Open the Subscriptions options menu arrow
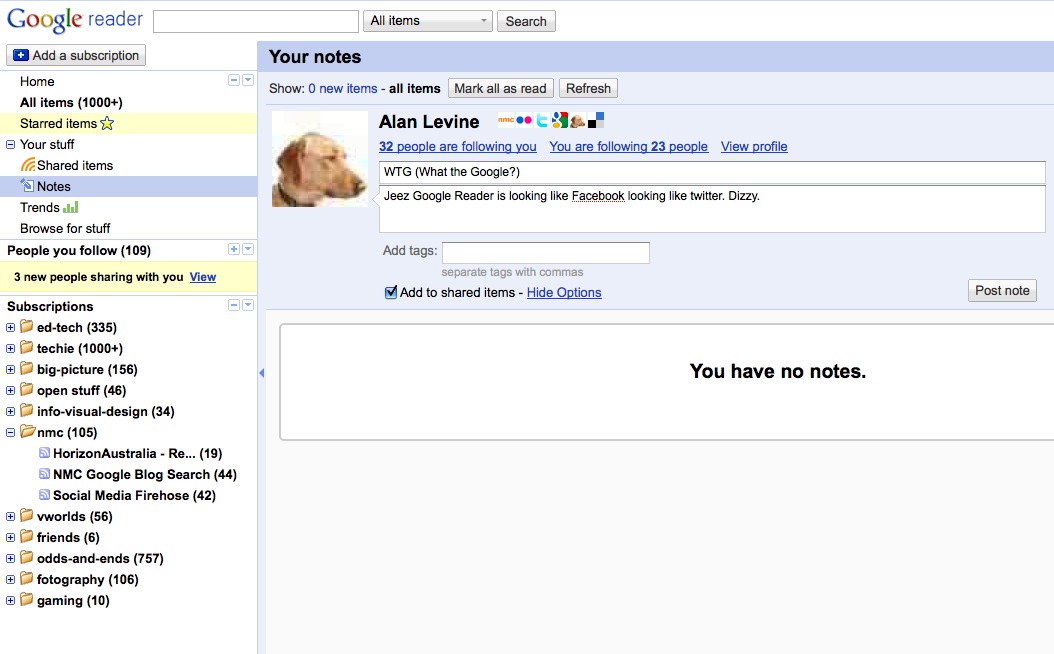The height and width of the screenshot is (654, 1054). pos(248,305)
